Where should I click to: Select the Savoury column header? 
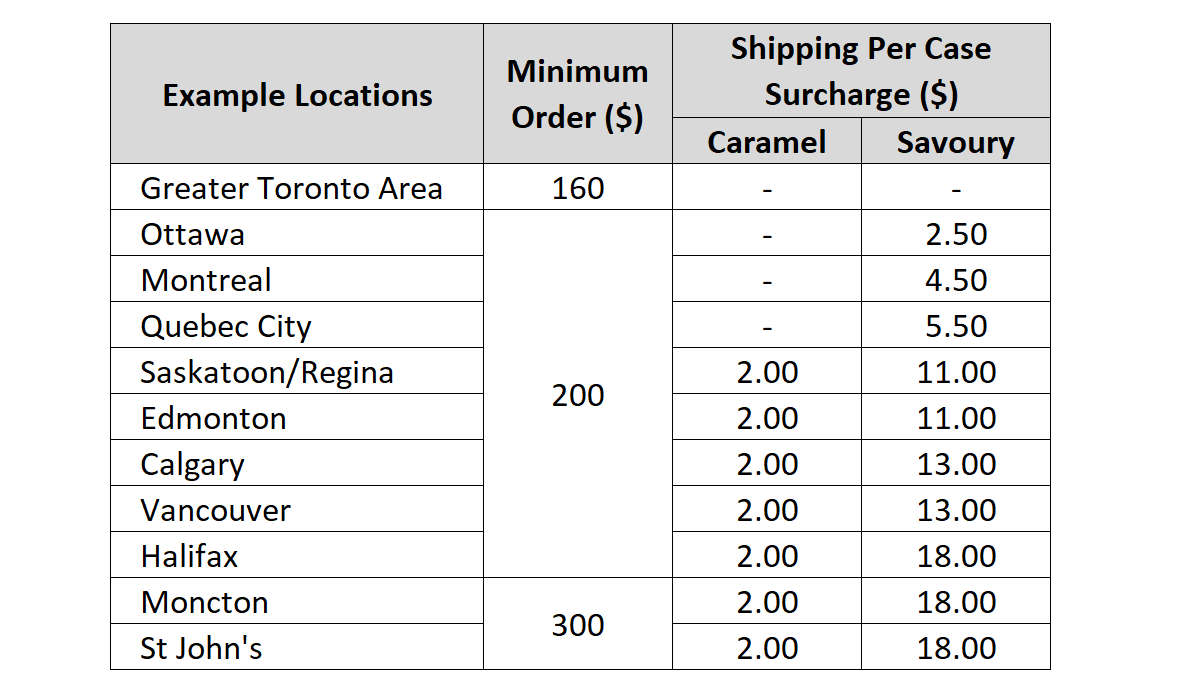pyautogui.click(x=955, y=142)
